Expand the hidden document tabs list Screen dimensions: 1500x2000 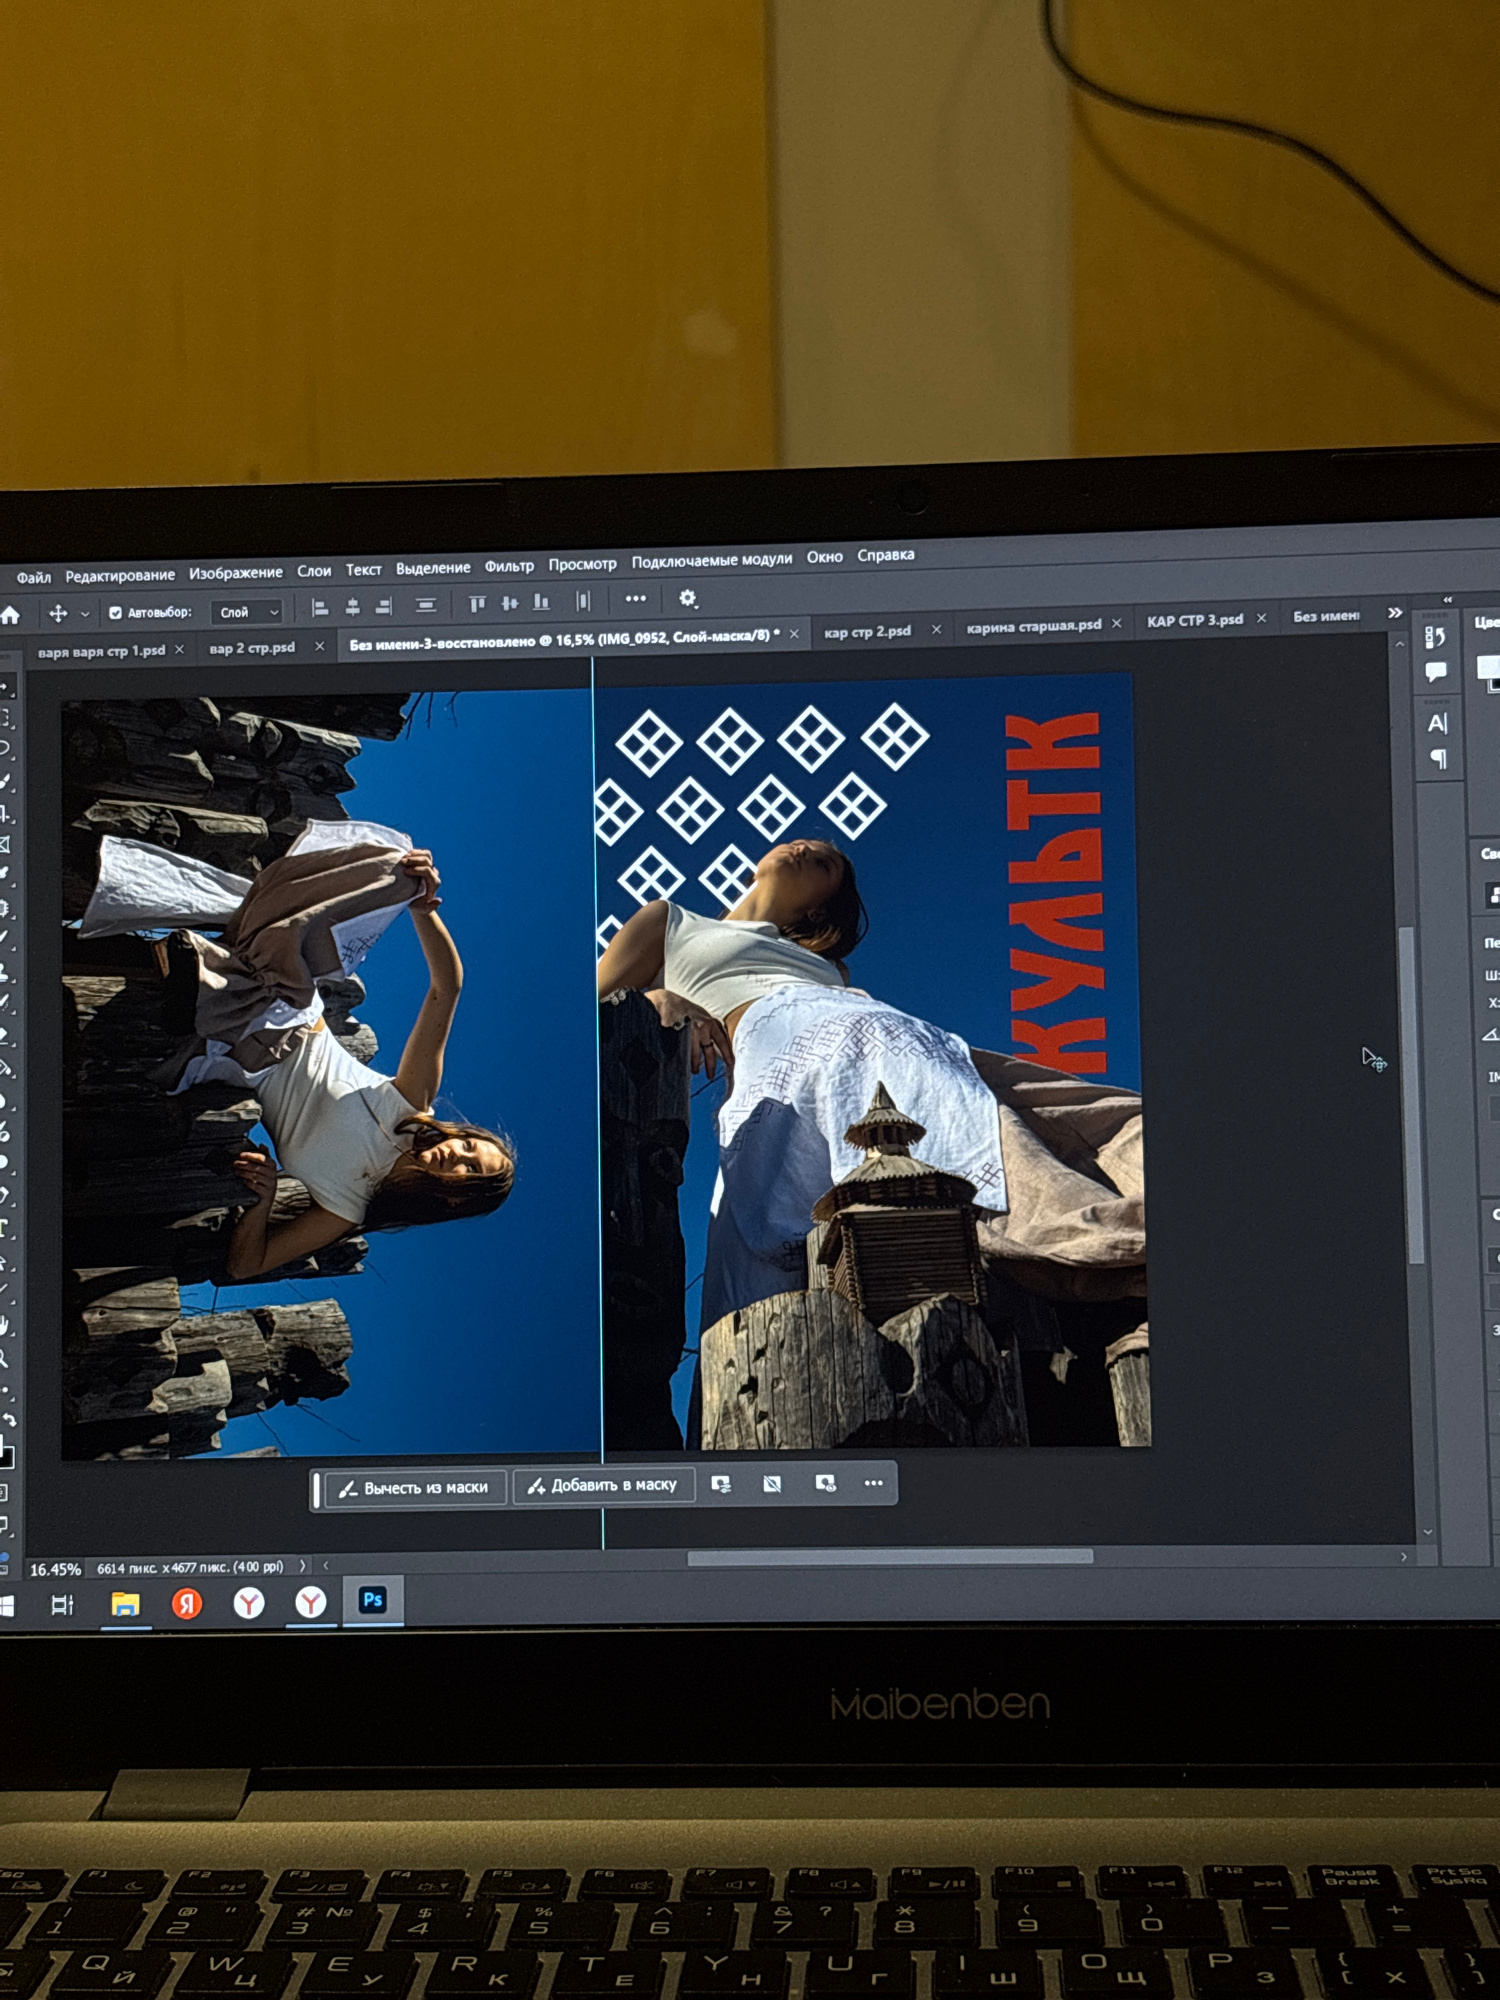point(1395,613)
